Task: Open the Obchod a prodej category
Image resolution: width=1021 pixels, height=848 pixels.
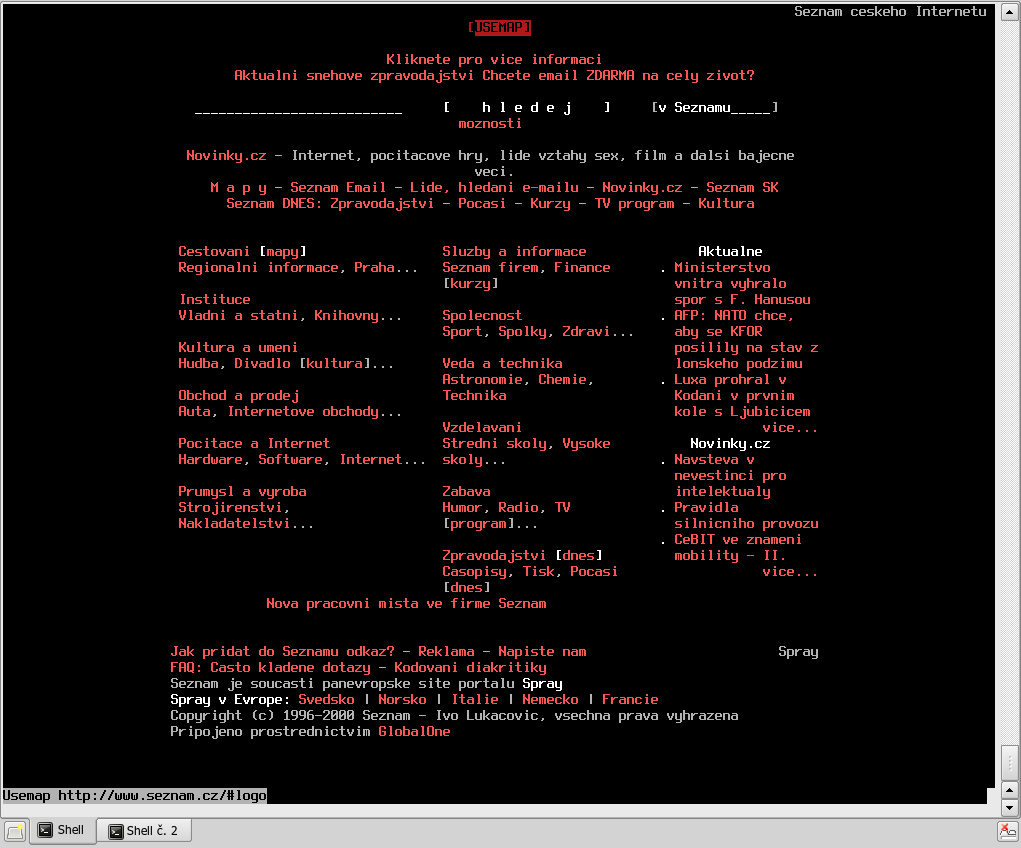Action: [x=239, y=396]
